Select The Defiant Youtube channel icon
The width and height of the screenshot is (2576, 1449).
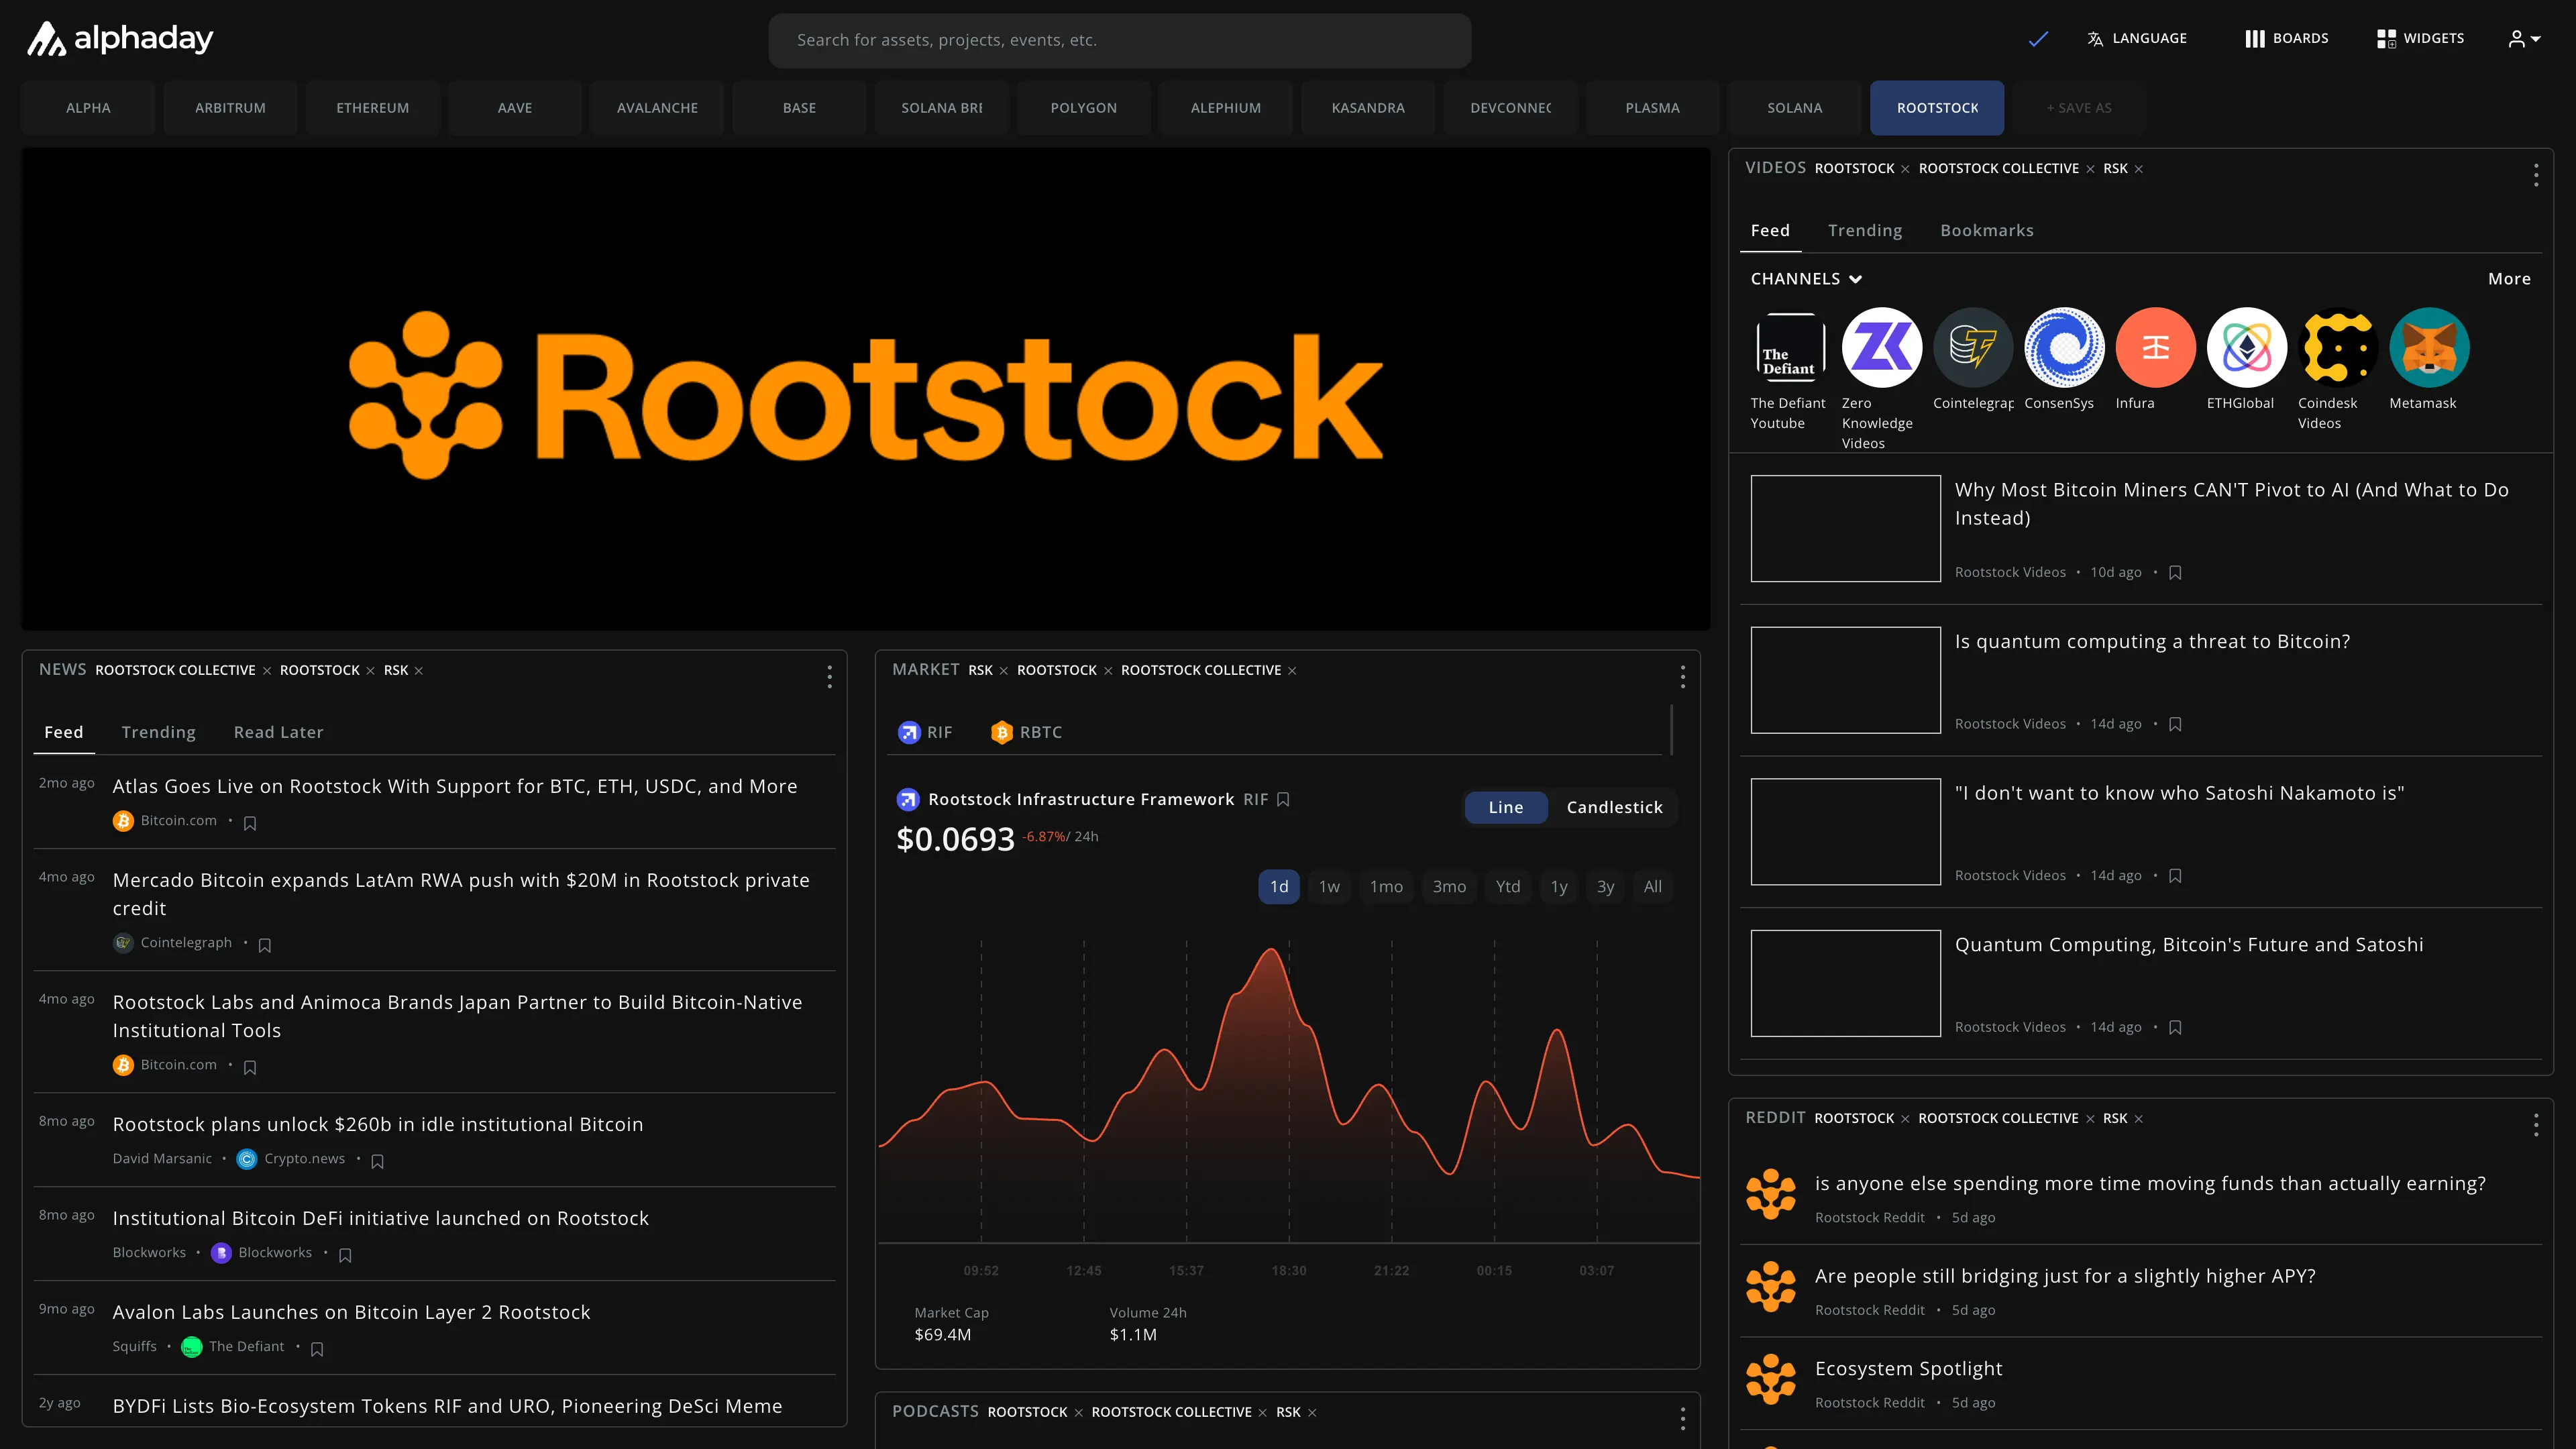(1790, 347)
